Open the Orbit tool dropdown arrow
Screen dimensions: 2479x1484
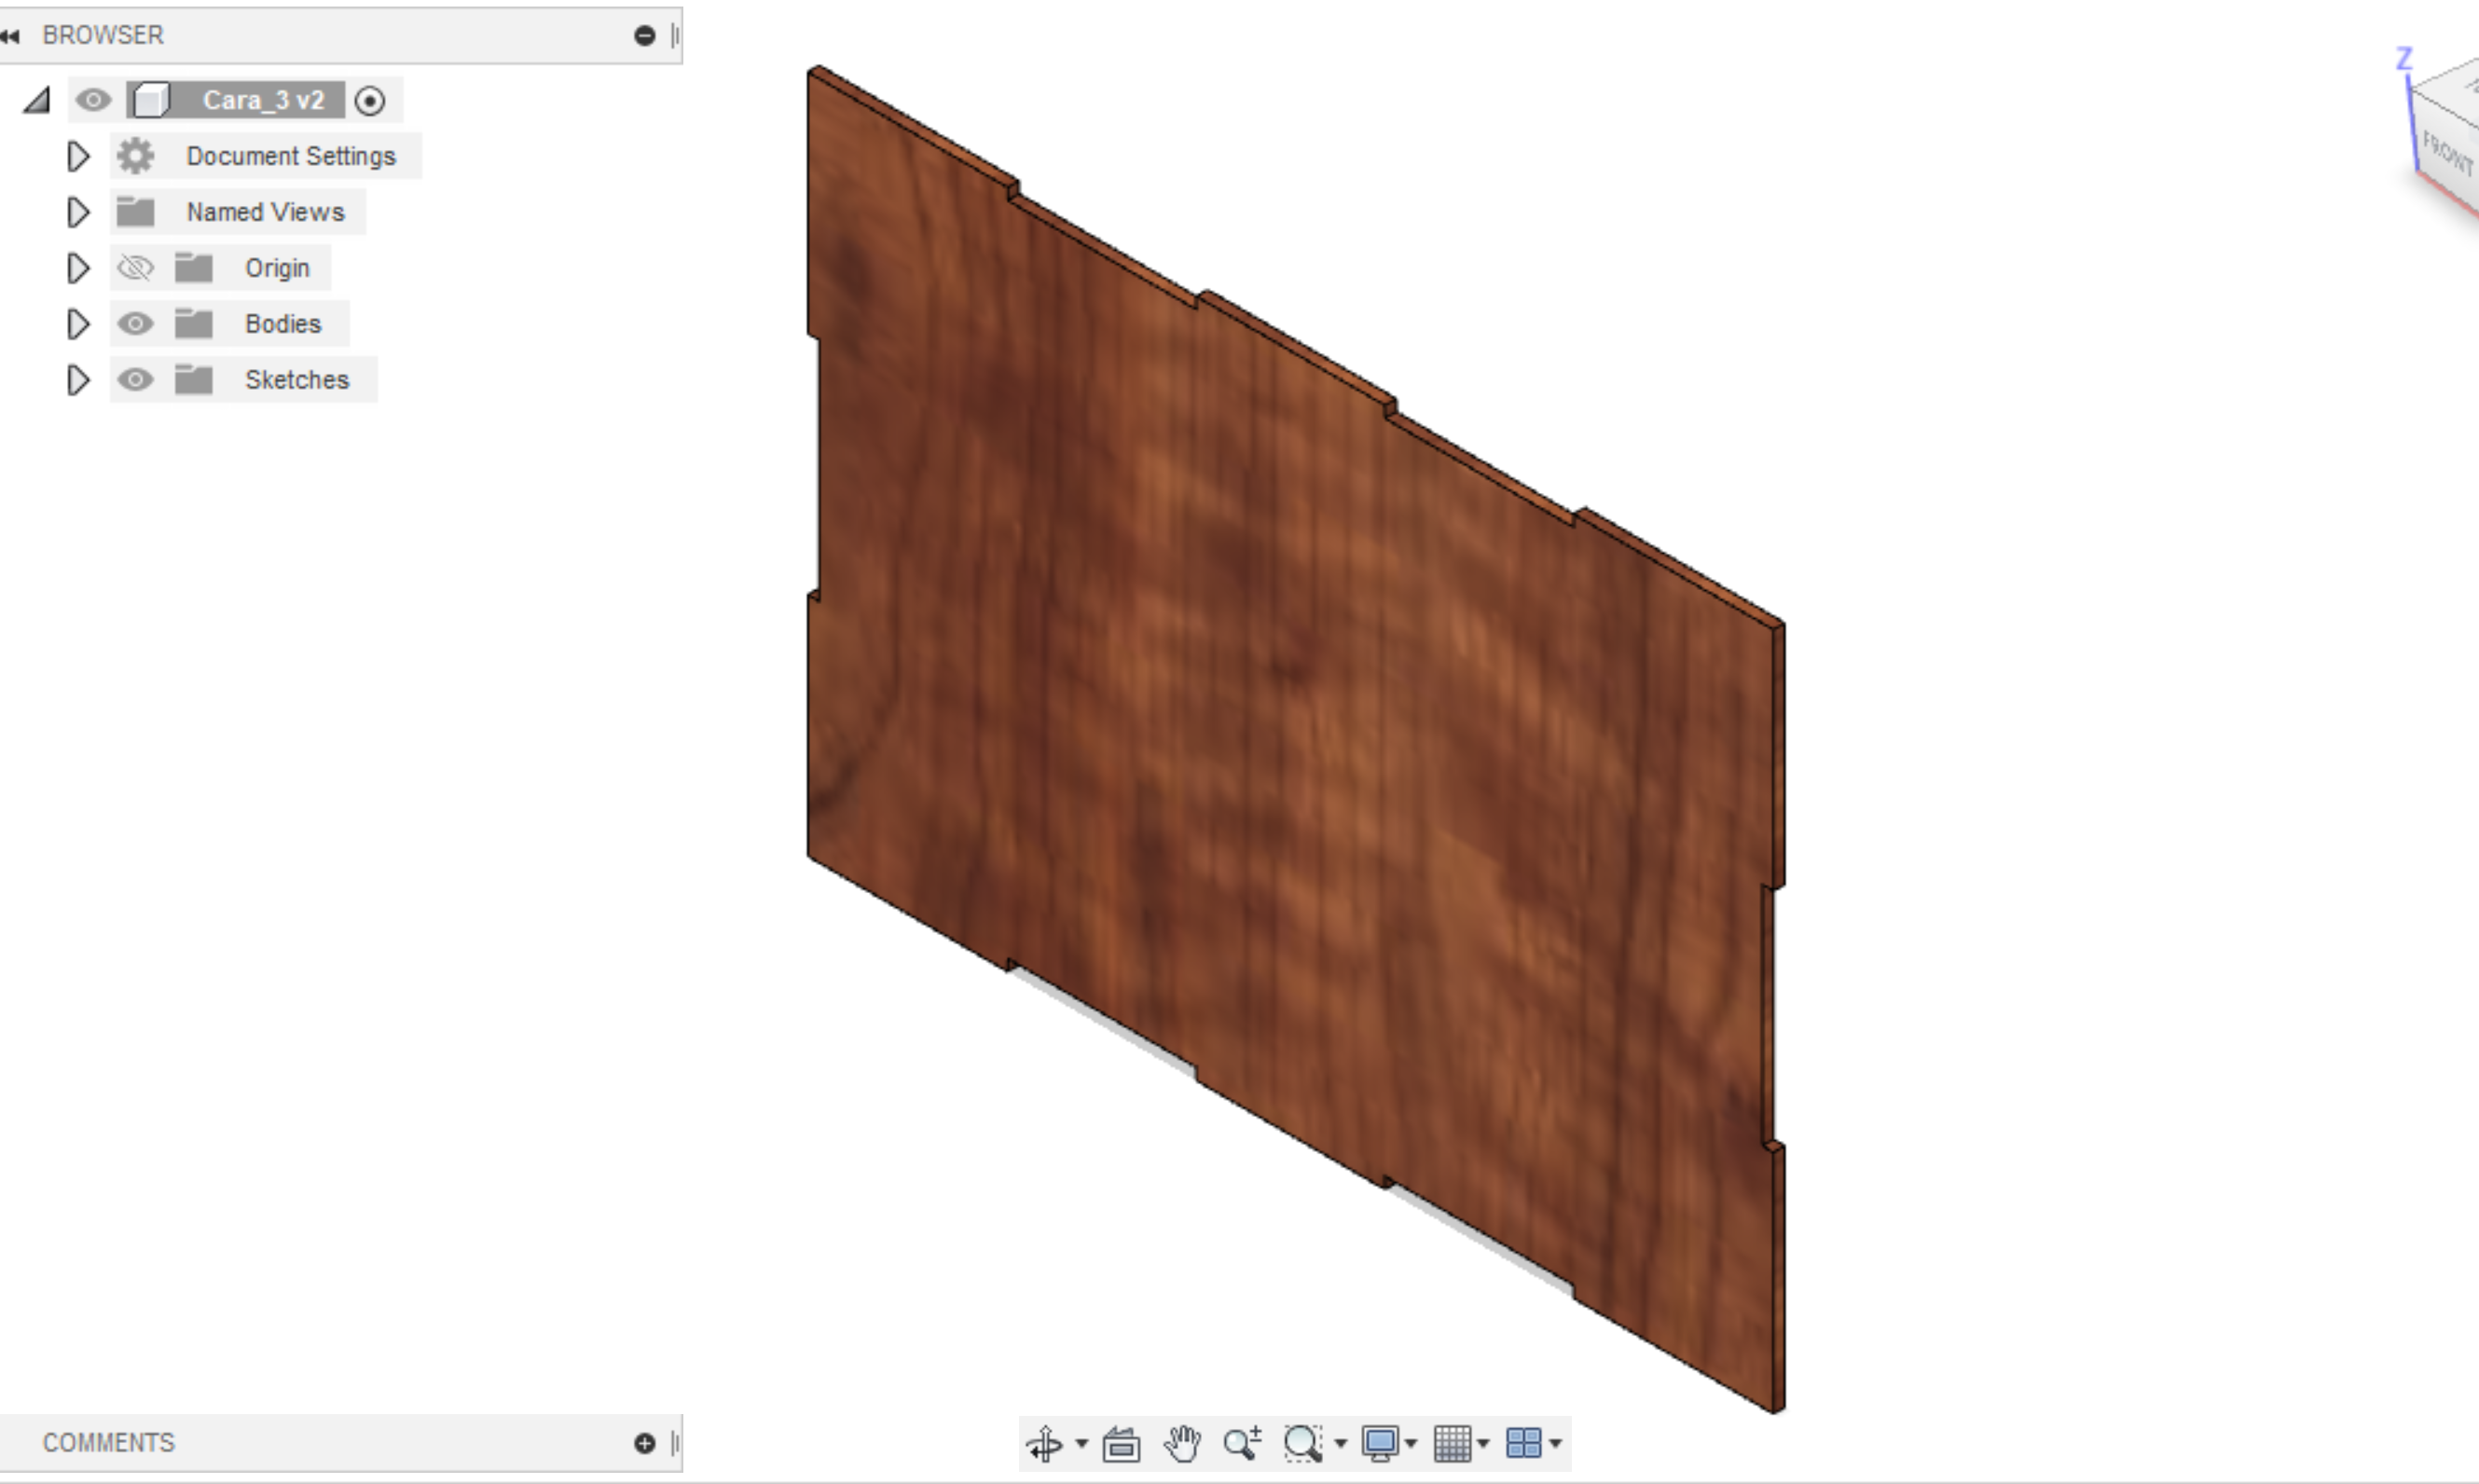(x=1081, y=1443)
